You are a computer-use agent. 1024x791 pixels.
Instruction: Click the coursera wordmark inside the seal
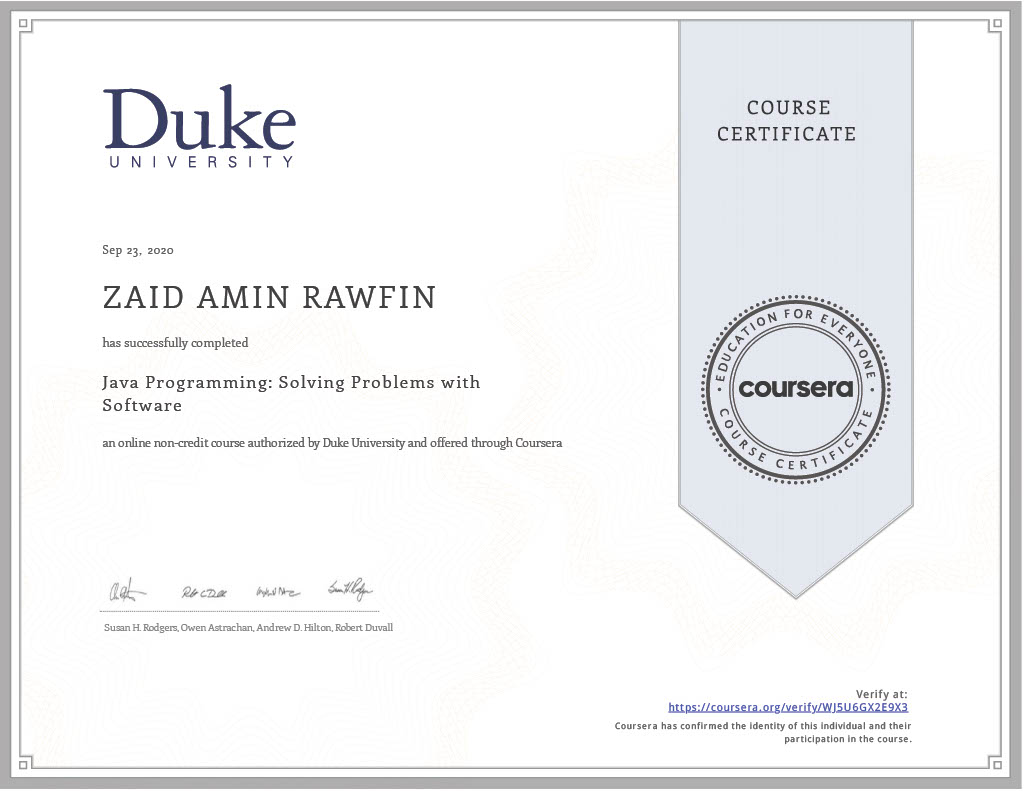795,388
